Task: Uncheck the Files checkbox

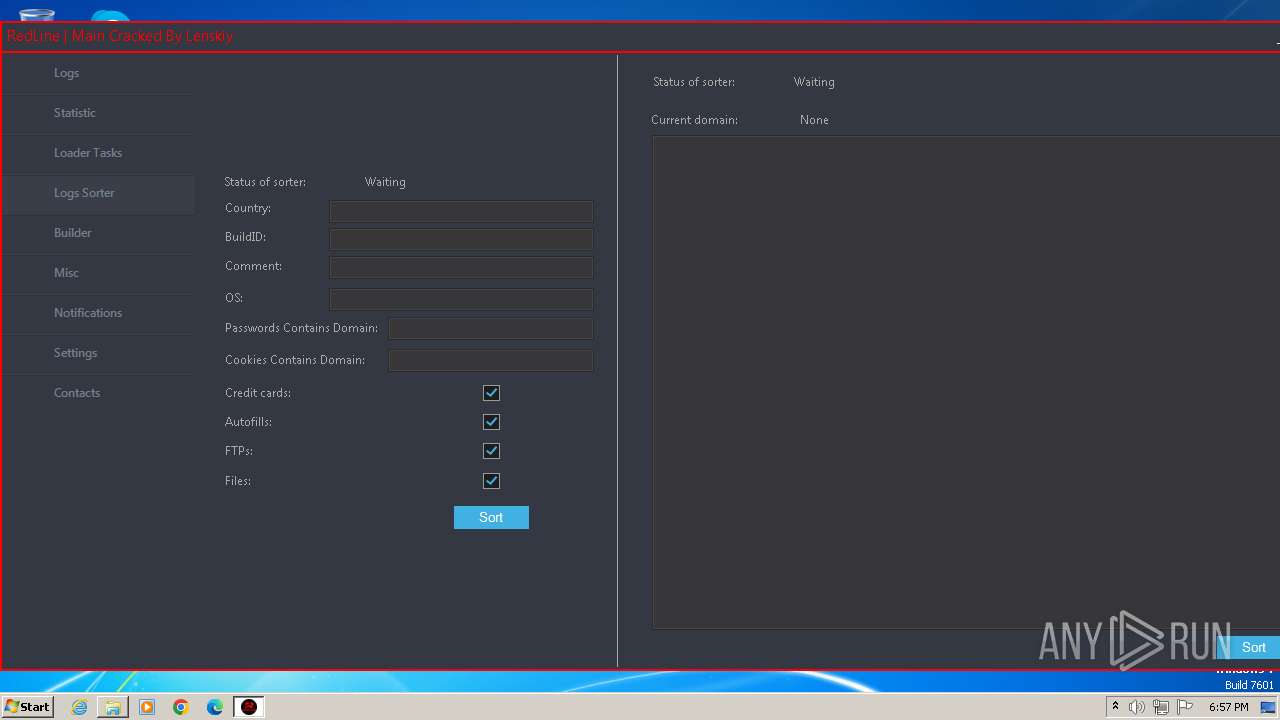Action: (491, 481)
